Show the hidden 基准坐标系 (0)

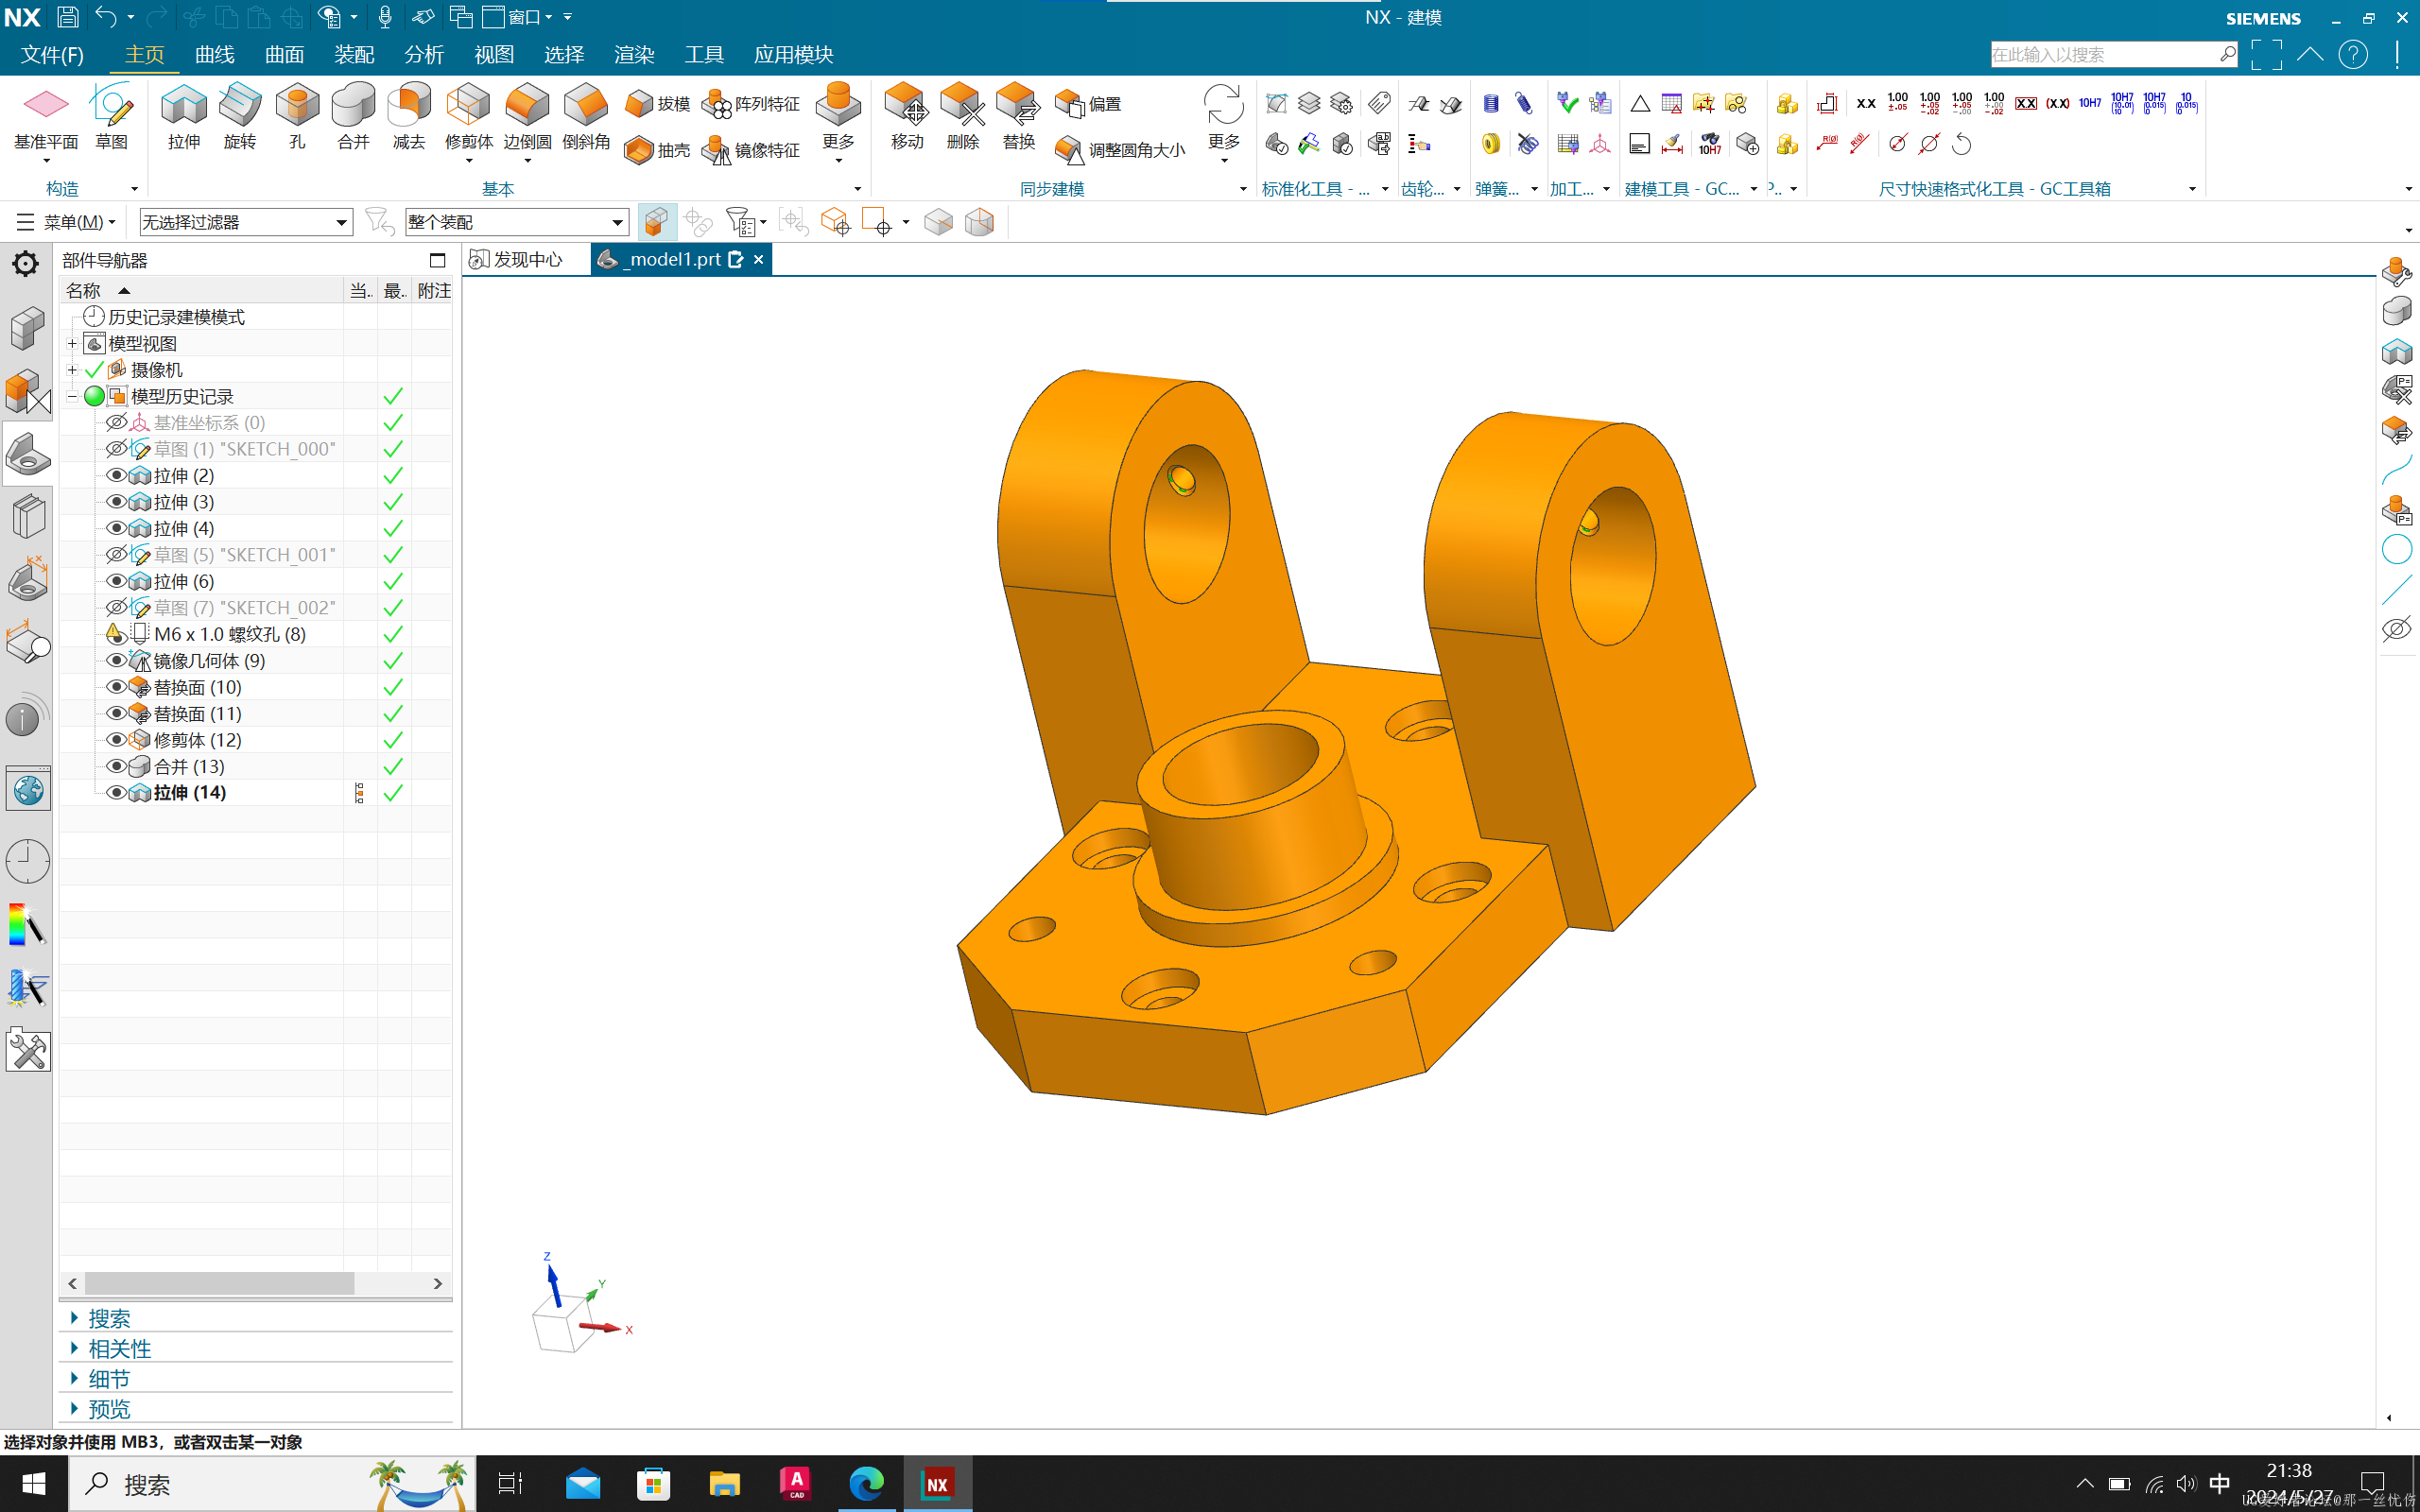click(116, 422)
